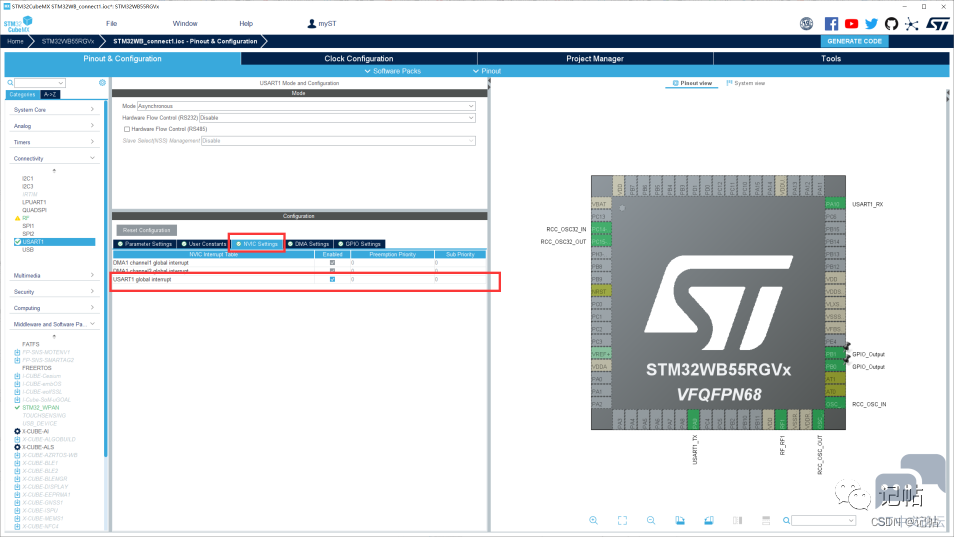Open the User Constants tab
Screen dimensions: 954x537
pos(204,244)
